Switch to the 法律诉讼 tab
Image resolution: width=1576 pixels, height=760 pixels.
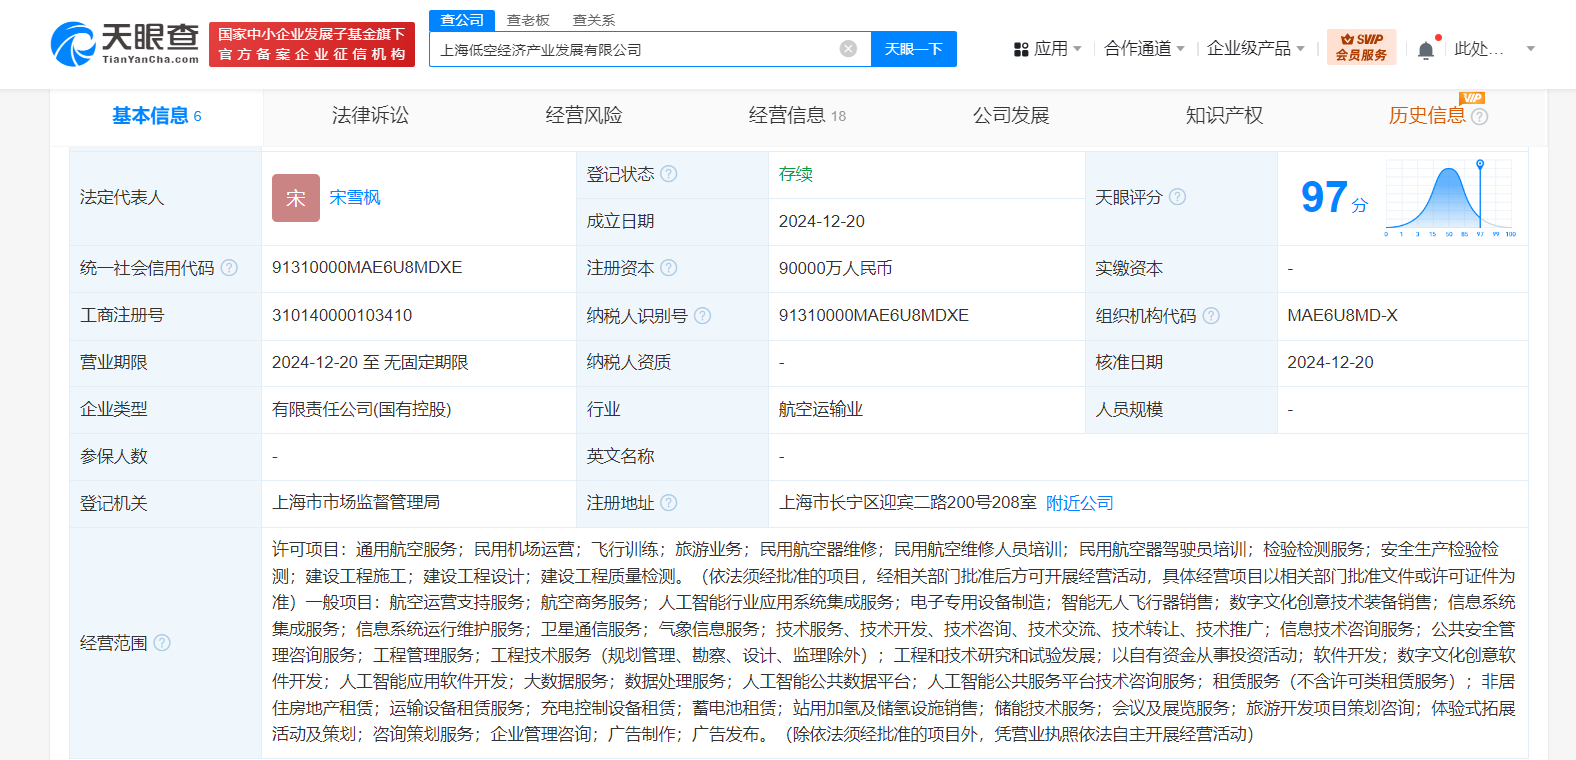(x=370, y=116)
